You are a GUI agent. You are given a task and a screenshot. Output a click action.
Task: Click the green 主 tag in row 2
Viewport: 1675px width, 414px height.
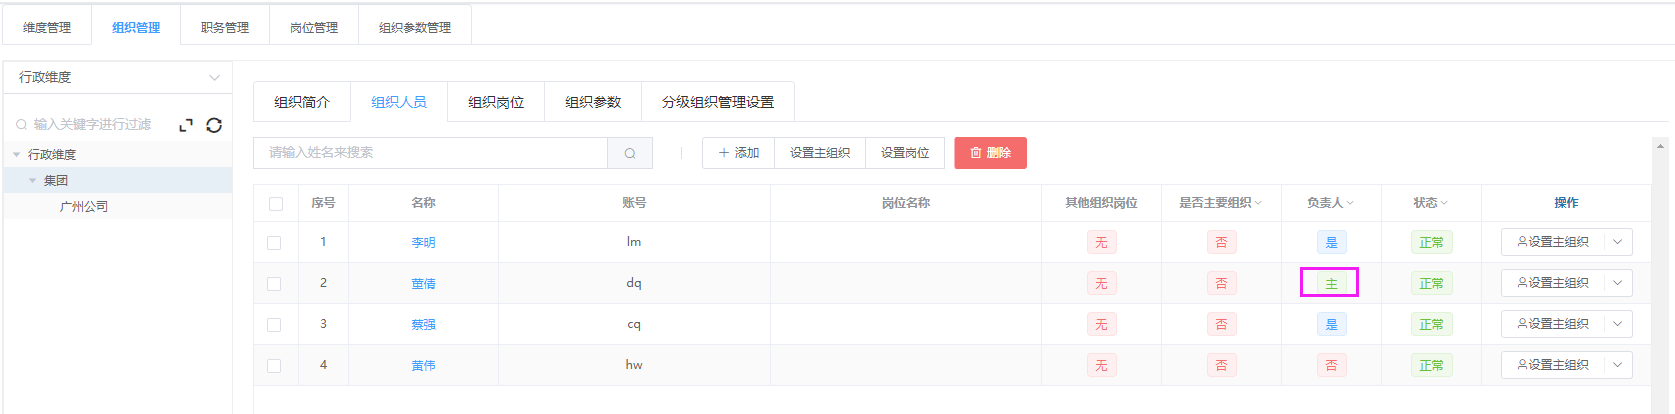(x=1331, y=284)
